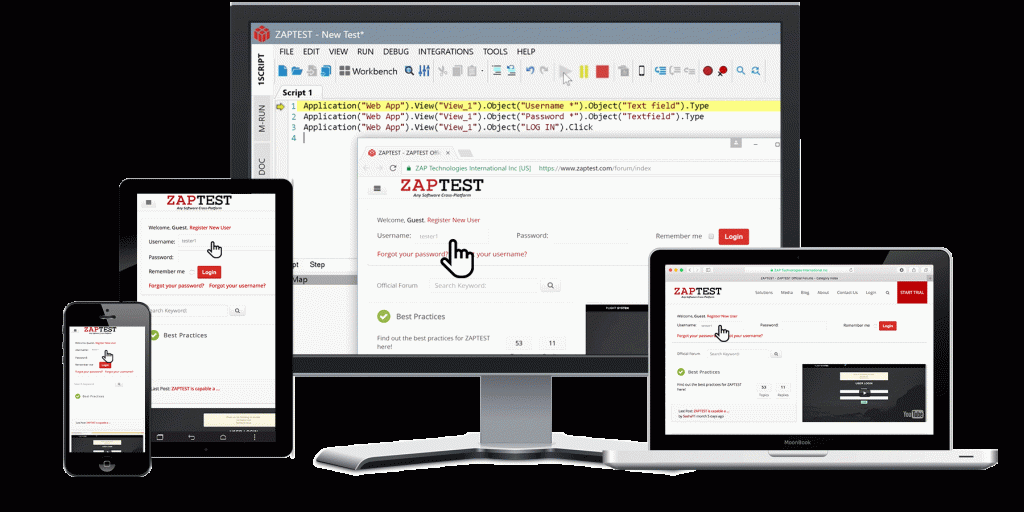
Task: Toggle Remember me checkbox on the tablet
Action: (x=192, y=272)
